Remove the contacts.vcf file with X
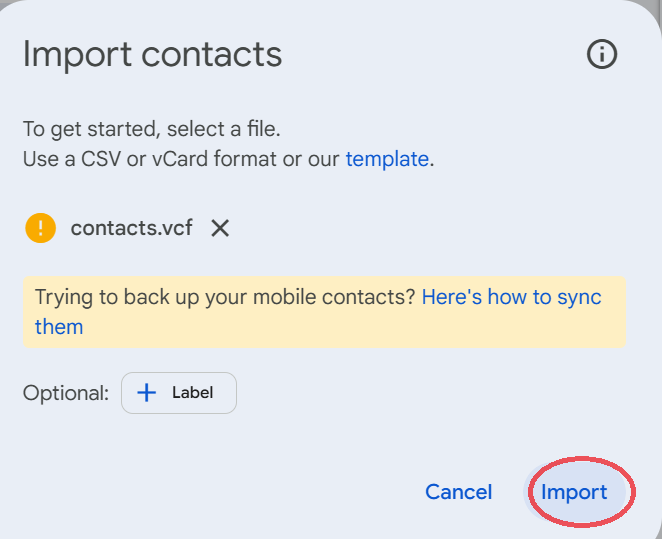Viewport: 662px width, 539px height. point(220,228)
